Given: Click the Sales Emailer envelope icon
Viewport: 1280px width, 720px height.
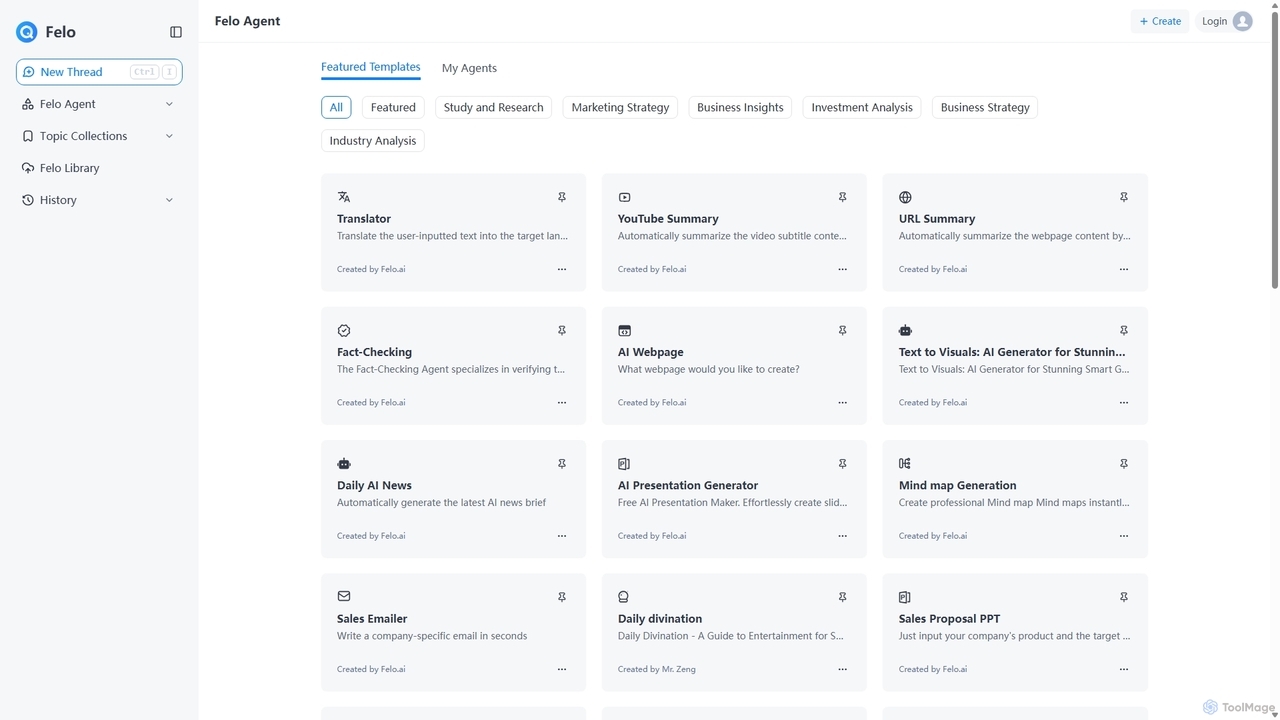Looking at the screenshot, I should [344, 596].
